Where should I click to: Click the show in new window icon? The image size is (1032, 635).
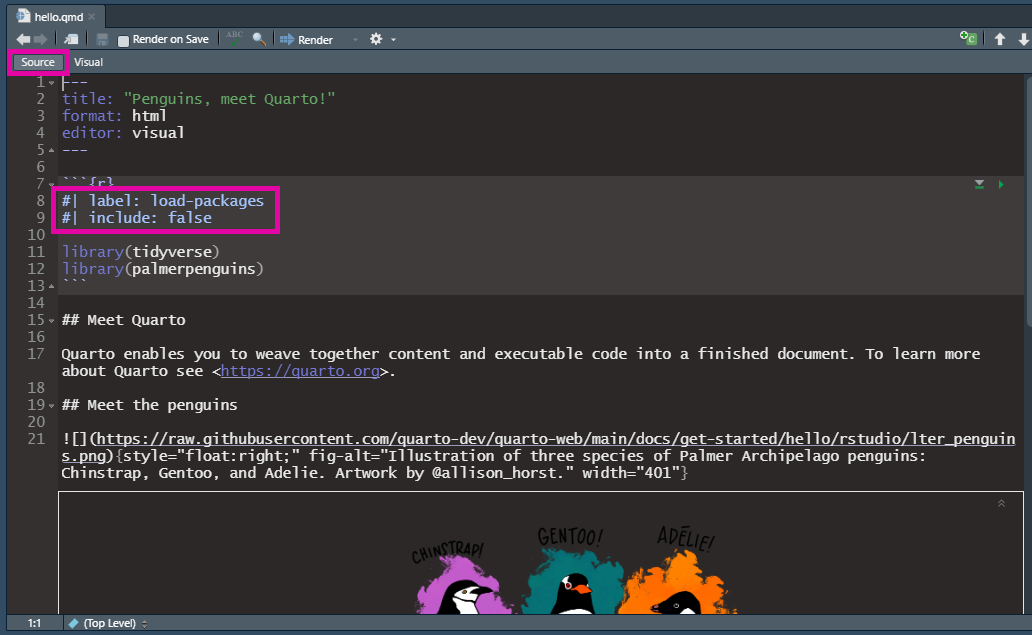click(x=73, y=39)
